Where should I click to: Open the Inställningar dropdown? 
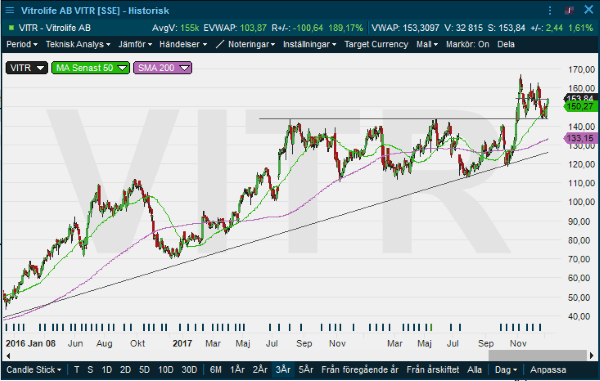pos(310,44)
